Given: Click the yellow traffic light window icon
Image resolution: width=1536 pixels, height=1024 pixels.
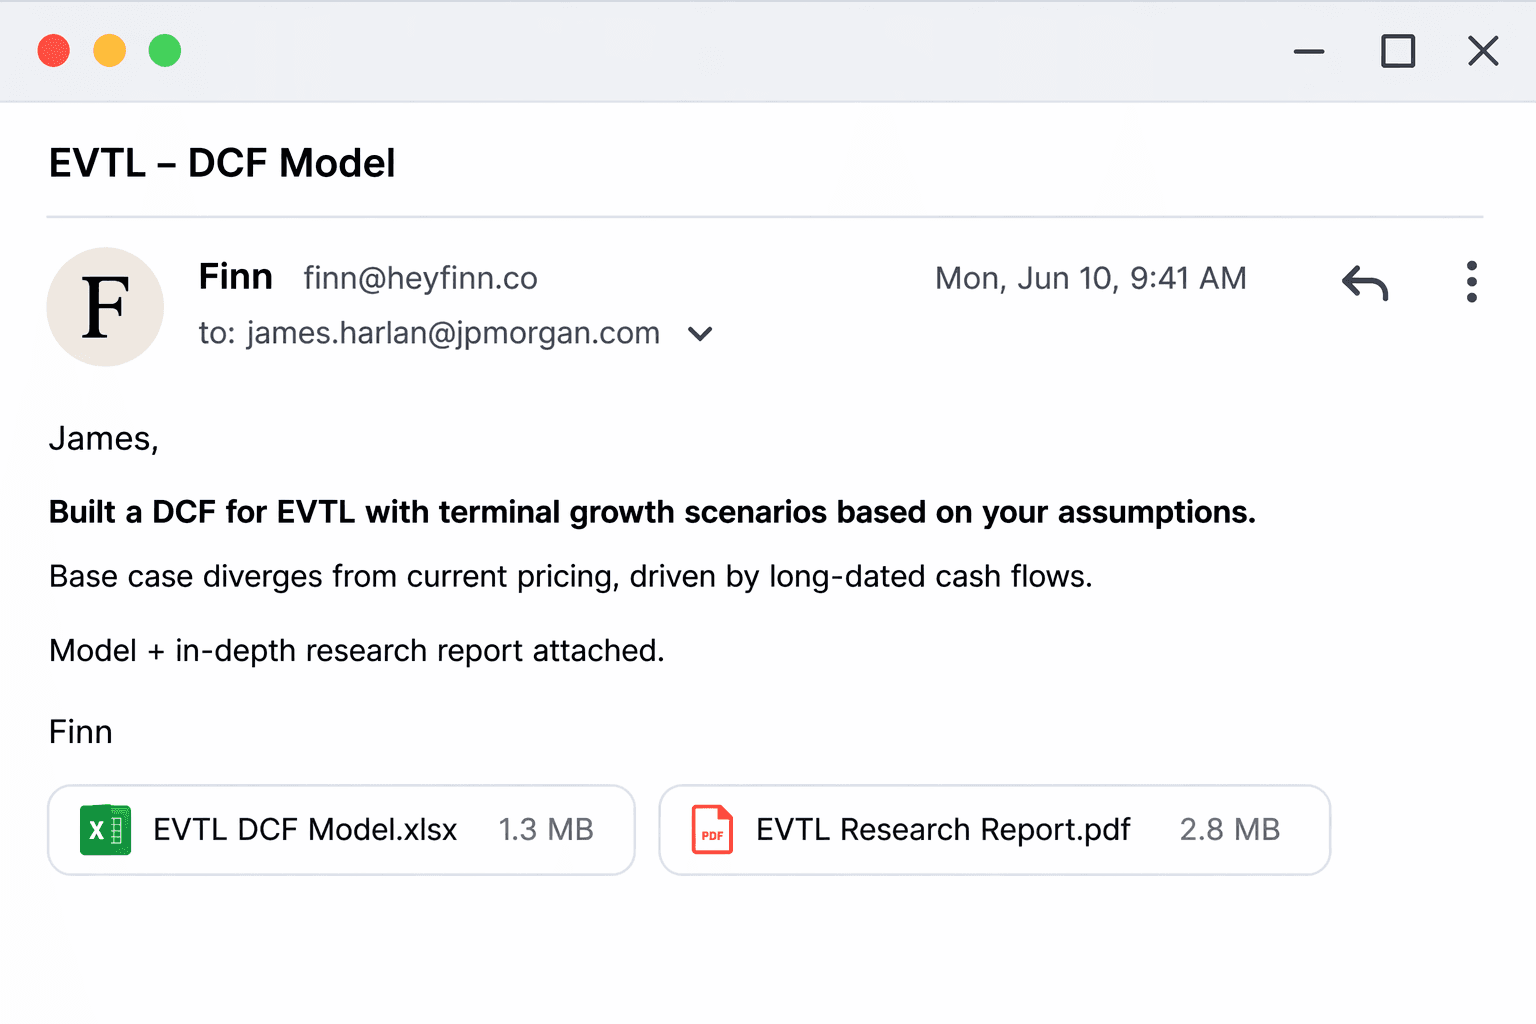Looking at the screenshot, I should 109,50.
